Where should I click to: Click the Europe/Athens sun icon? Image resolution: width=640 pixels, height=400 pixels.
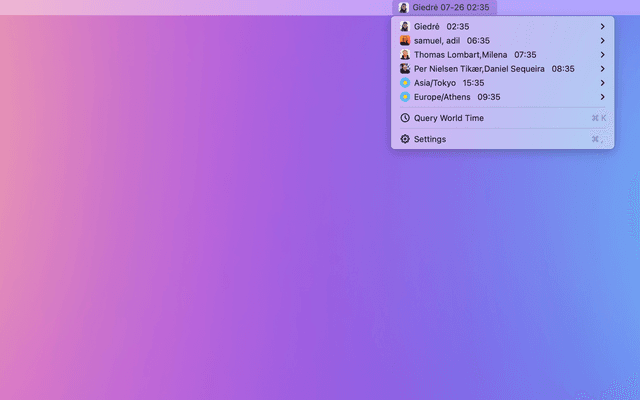tap(405, 97)
